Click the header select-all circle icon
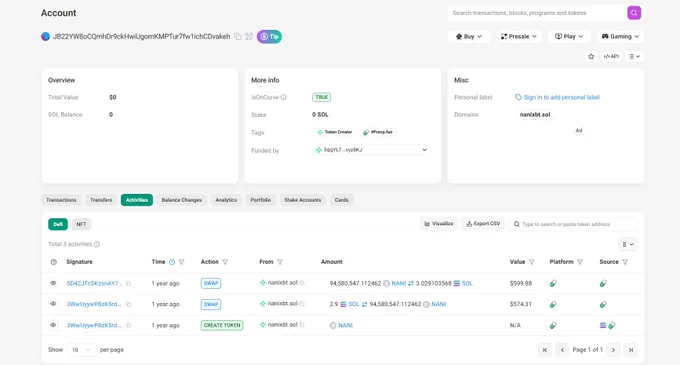This screenshot has width=680, height=365. coord(53,262)
